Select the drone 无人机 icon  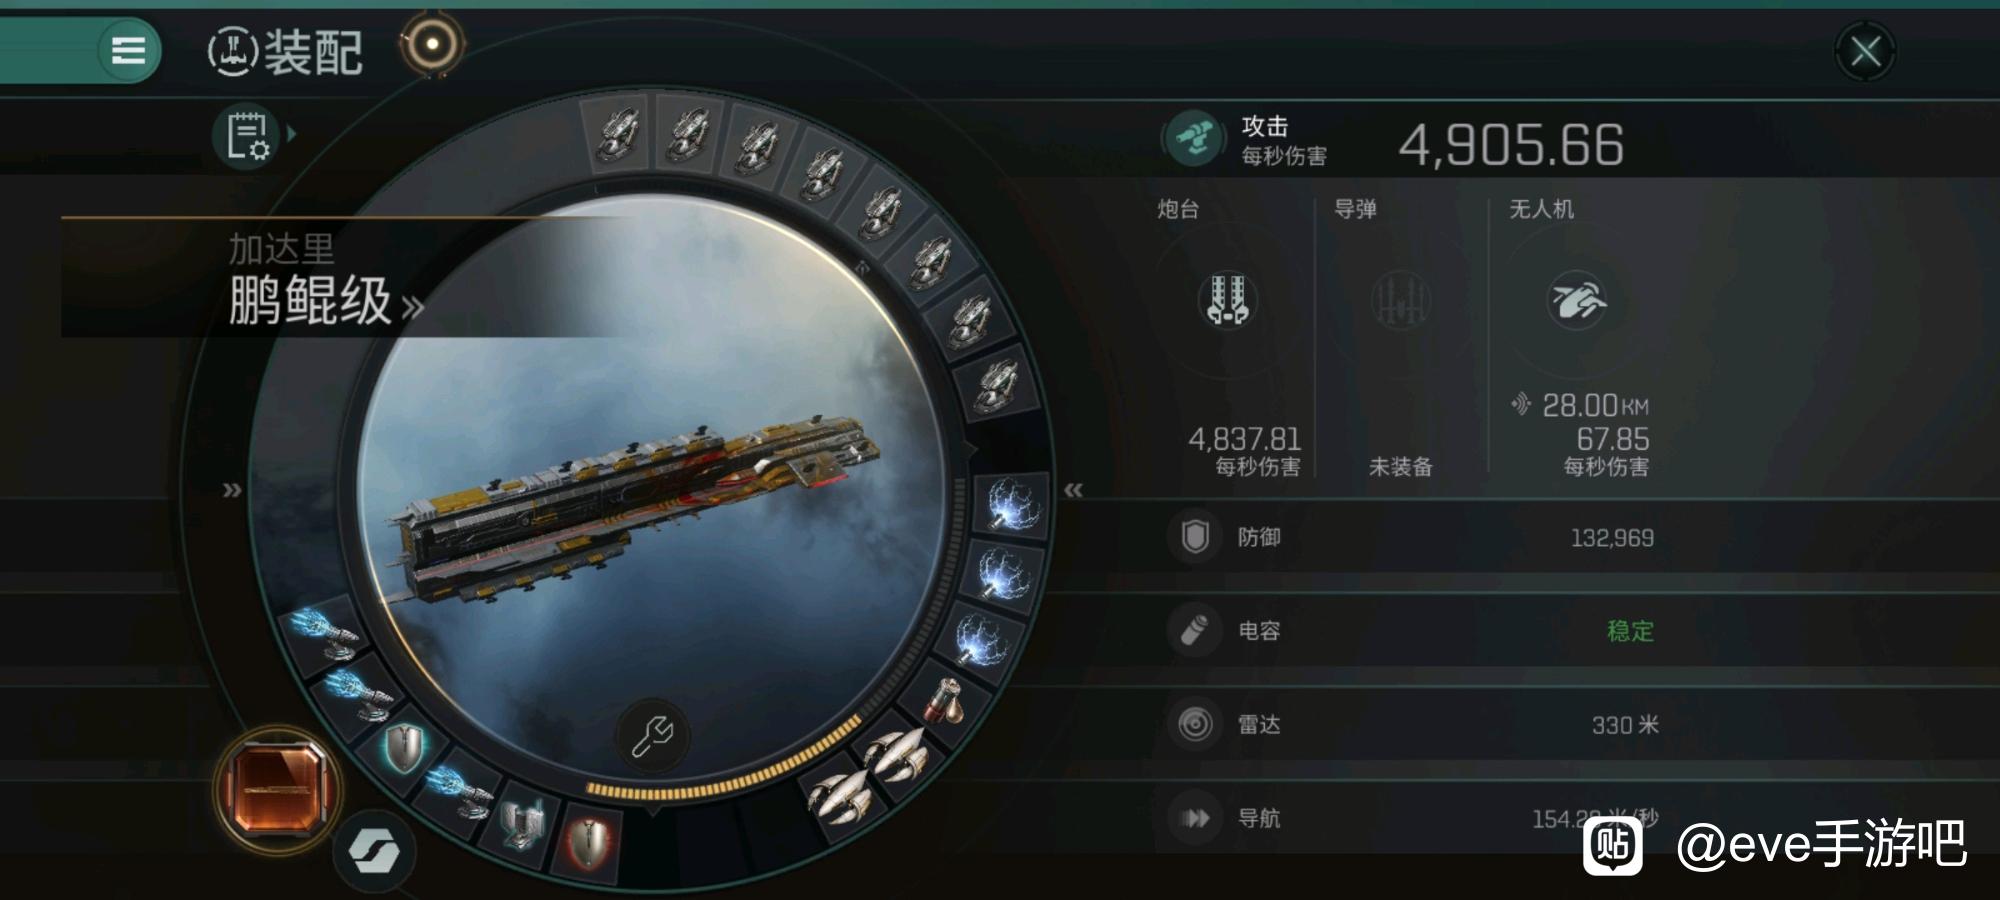tap(1577, 300)
